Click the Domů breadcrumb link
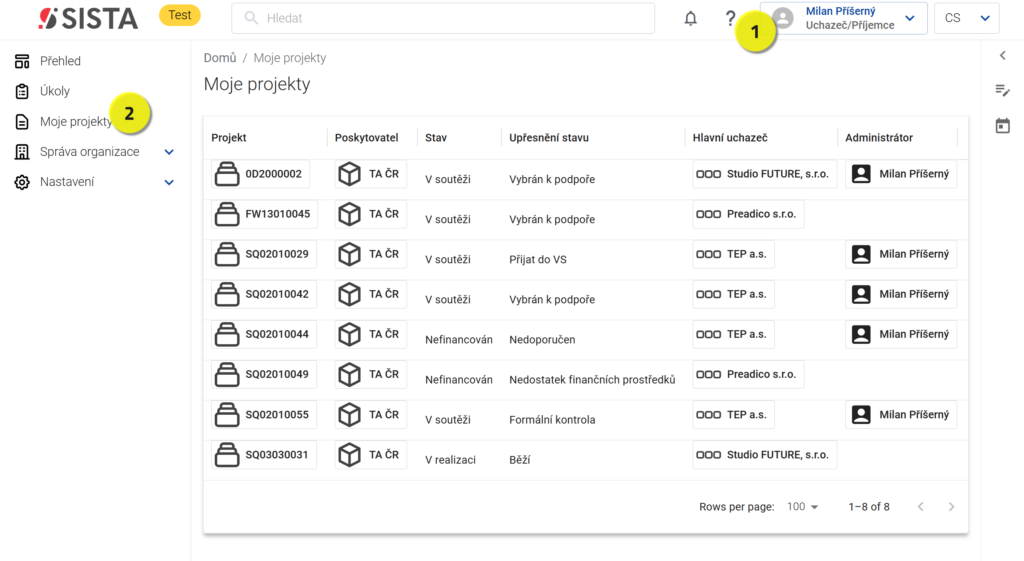The image size is (1024, 561). click(x=220, y=58)
